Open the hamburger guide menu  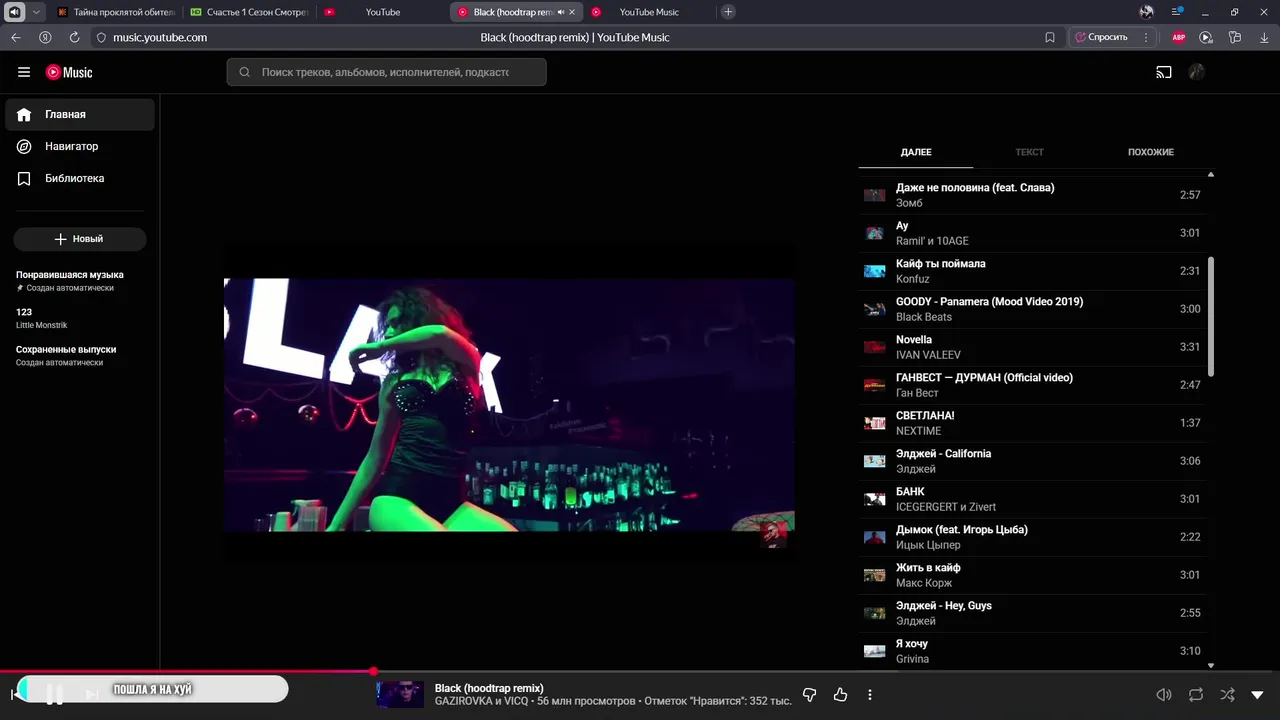tap(24, 72)
